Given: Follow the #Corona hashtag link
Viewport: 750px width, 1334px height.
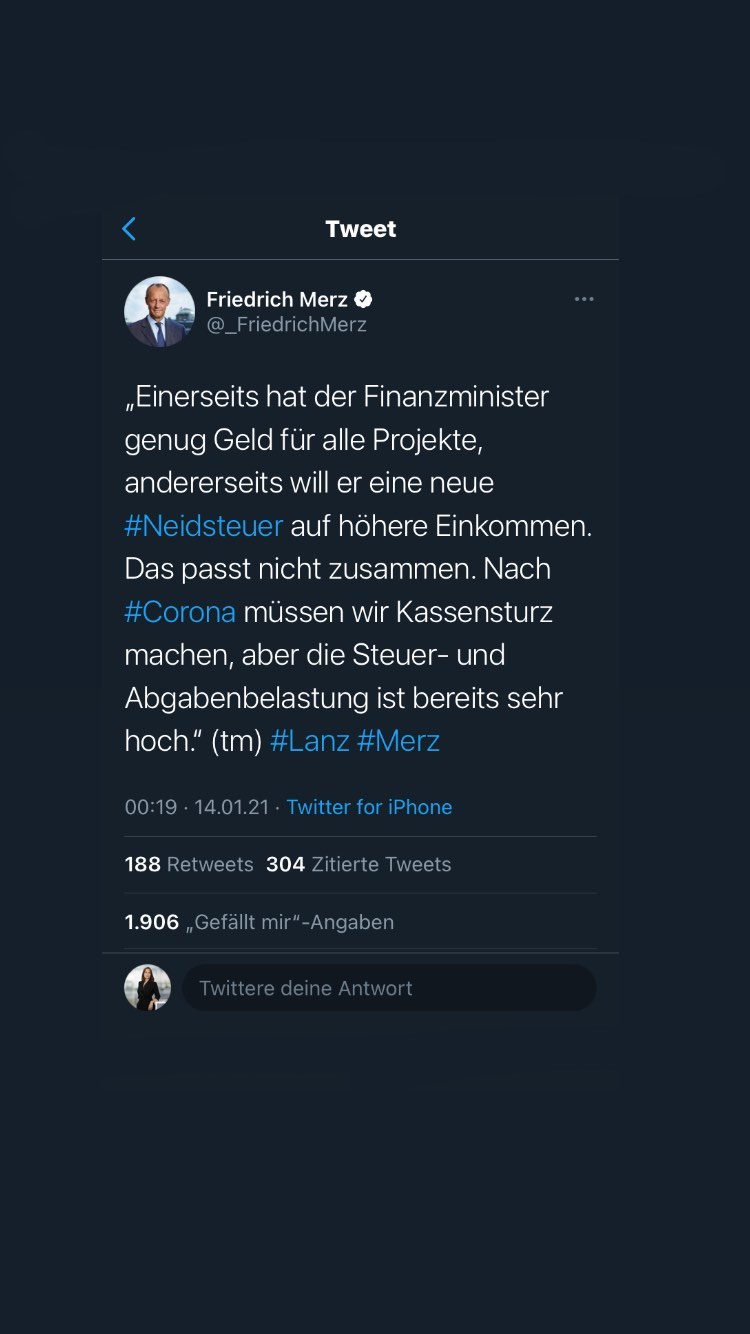Looking at the screenshot, I should (x=180, y=612).
